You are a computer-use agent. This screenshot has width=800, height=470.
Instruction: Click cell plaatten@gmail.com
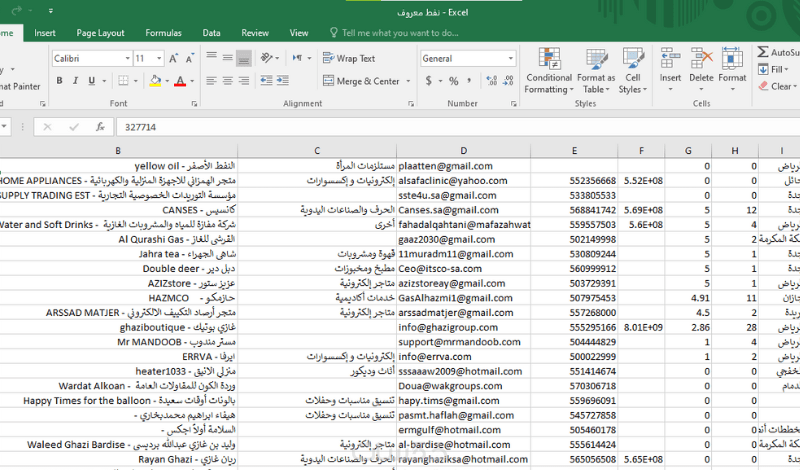point(463,166)
